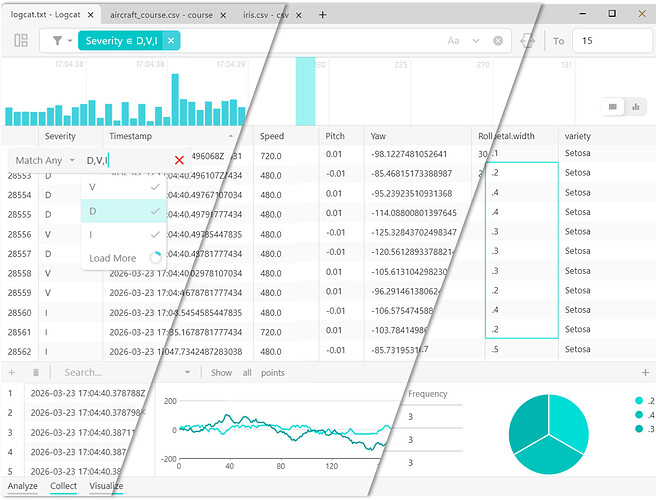The width and height of the screenshot is (656, 500).
Task: Close the logcat.txt tab
Action: pyautogui.click(x=91, y=15)
